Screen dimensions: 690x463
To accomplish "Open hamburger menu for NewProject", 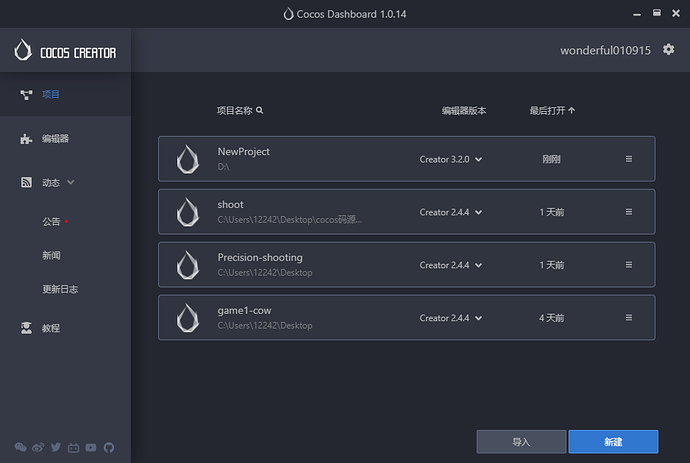I will click(629, 159).
